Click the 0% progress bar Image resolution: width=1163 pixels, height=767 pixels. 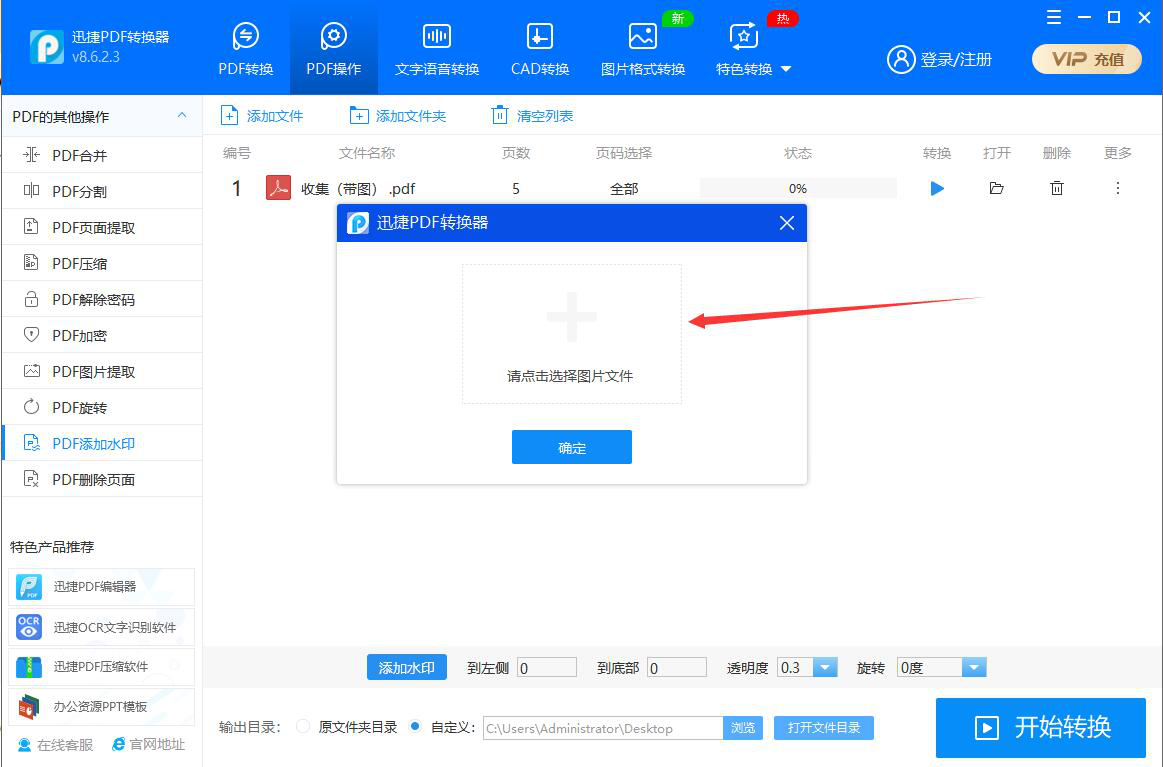tap(798, 188)
